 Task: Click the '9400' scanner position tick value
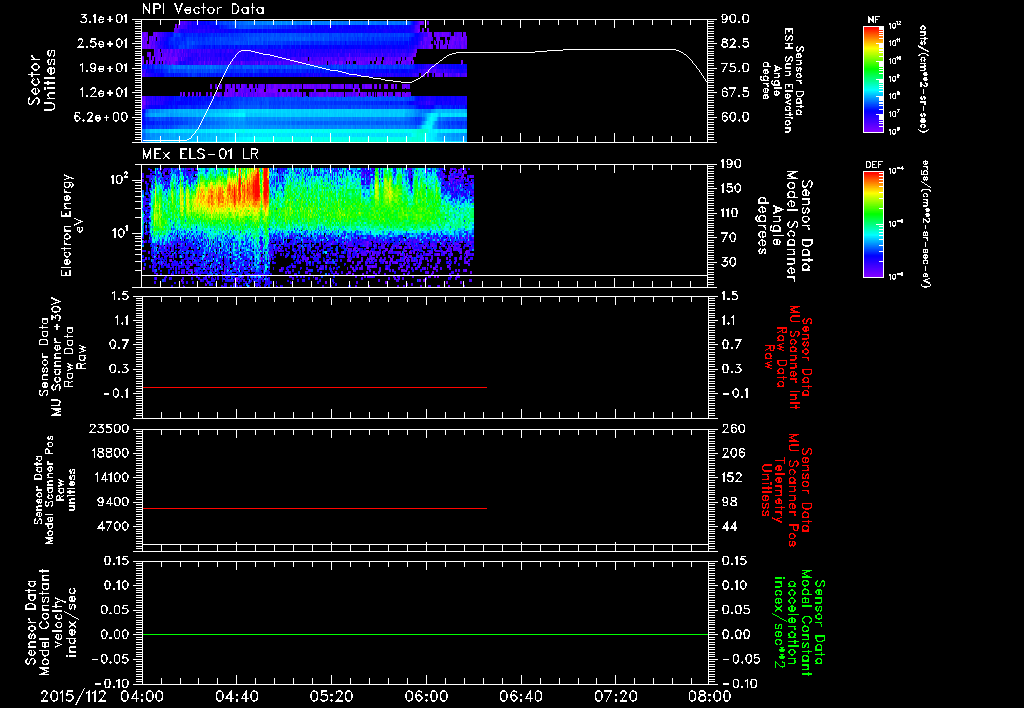pyautogui.click(x=112, y=502)
